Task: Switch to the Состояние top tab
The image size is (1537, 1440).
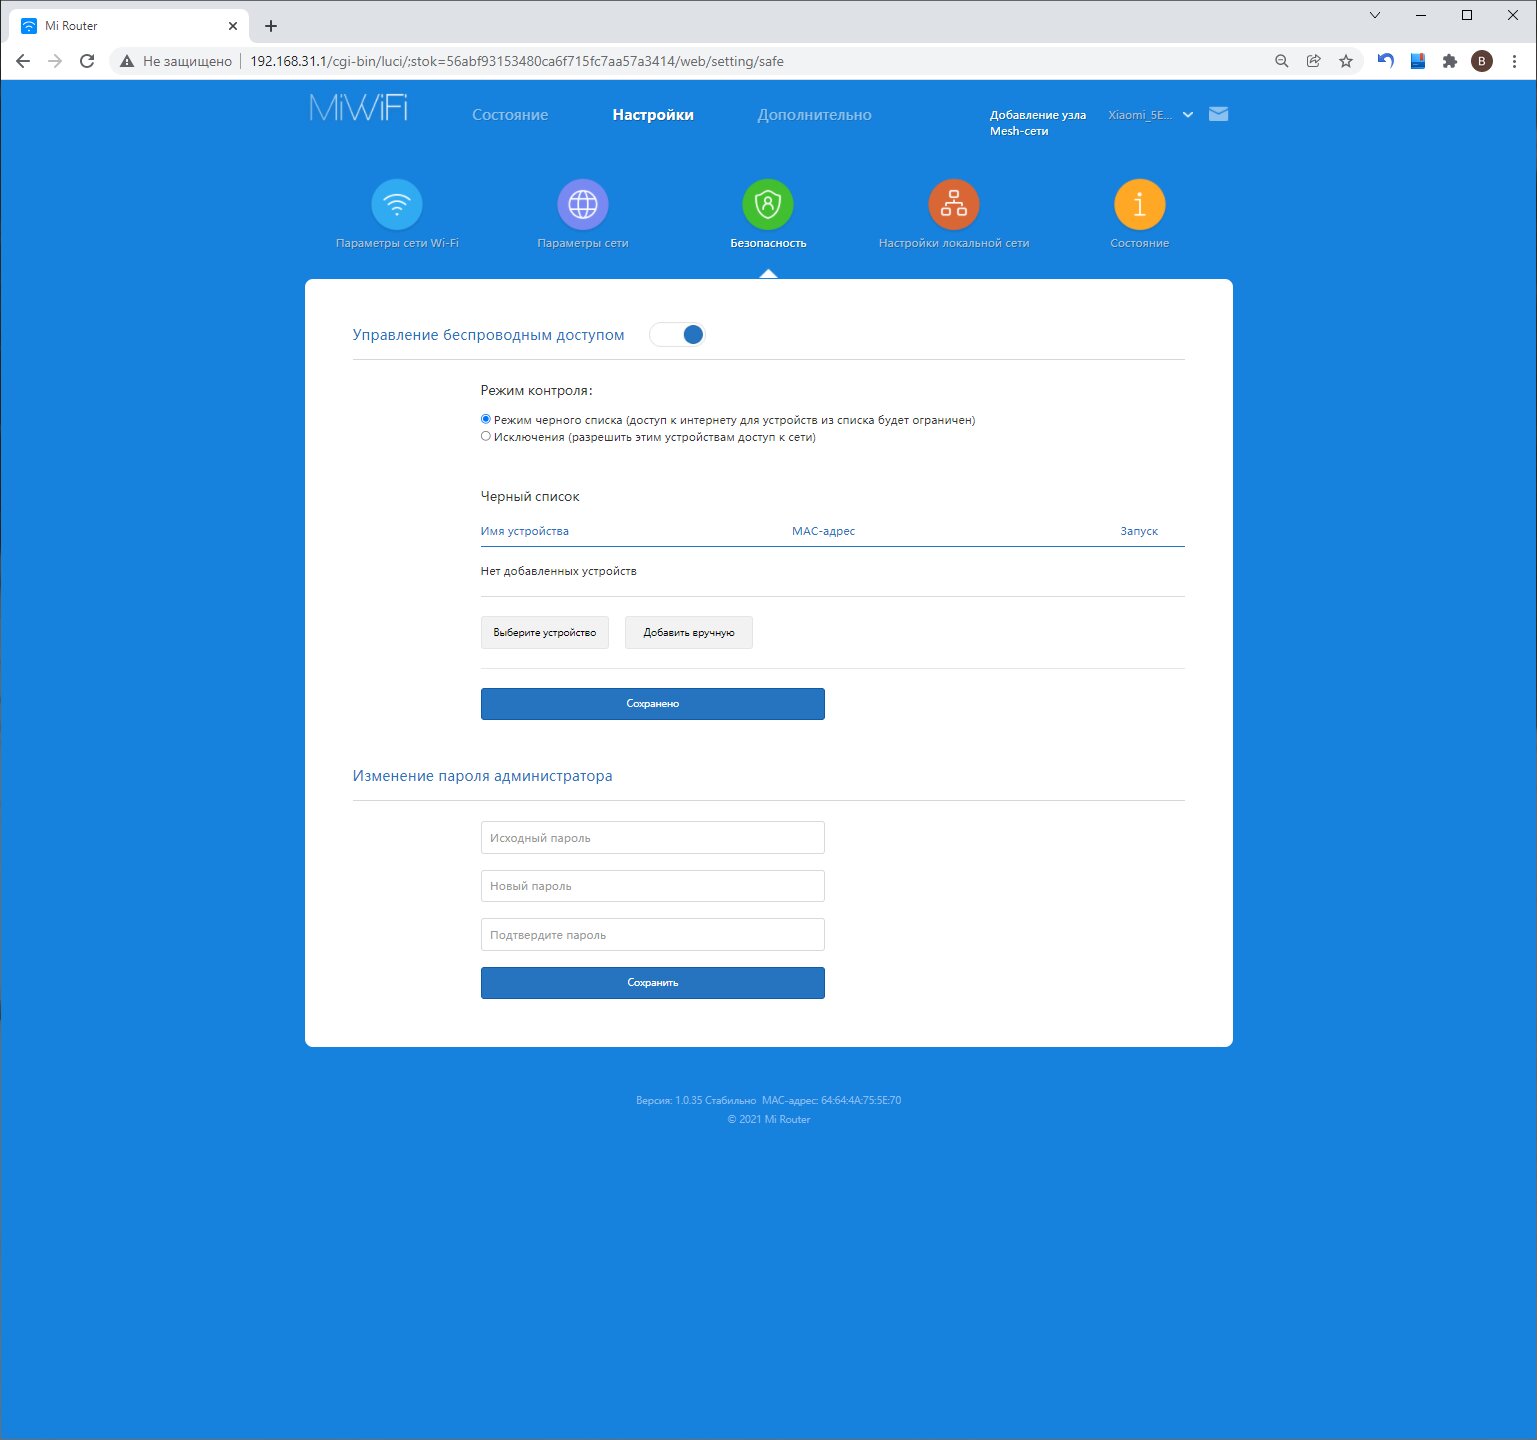Action: (510, 115)
